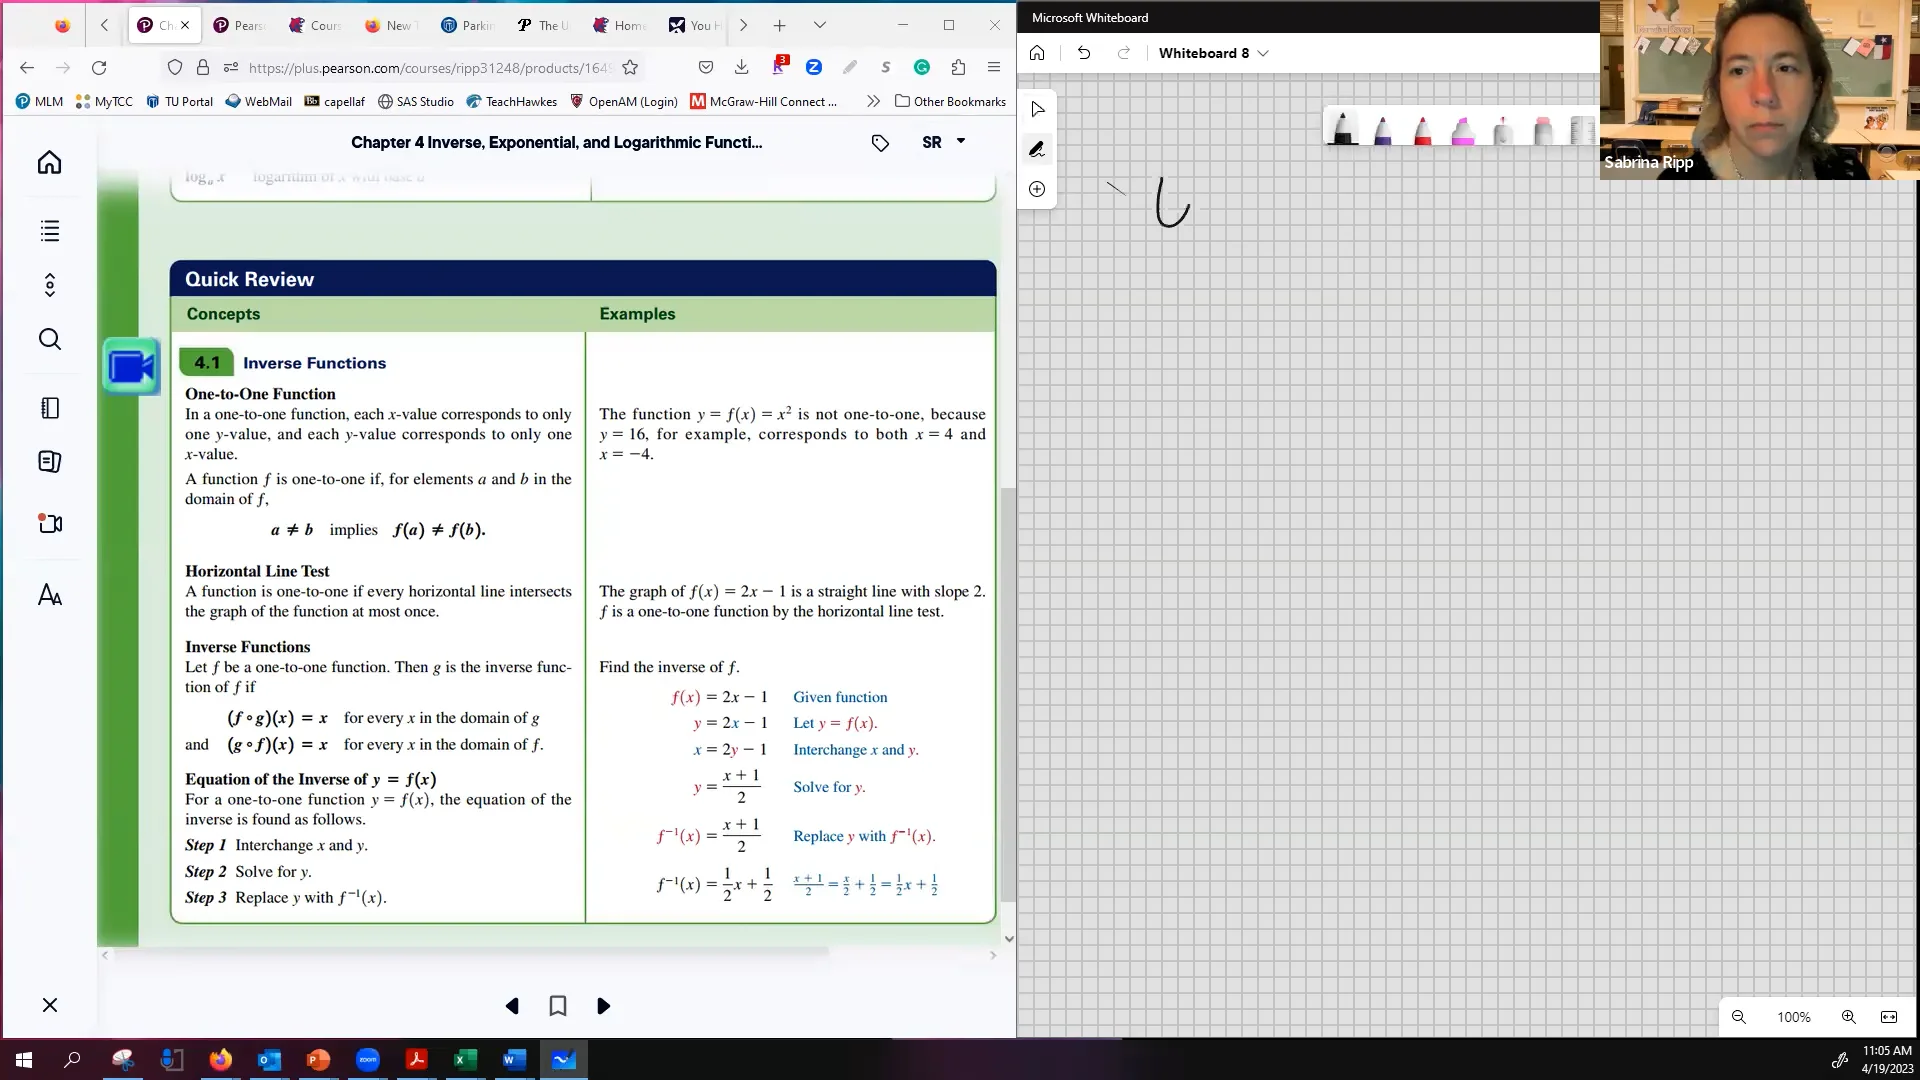Screen dimensions: 1920x1080
Task: Open the Whiteboard 8 dropdown
Action: 1263,53
